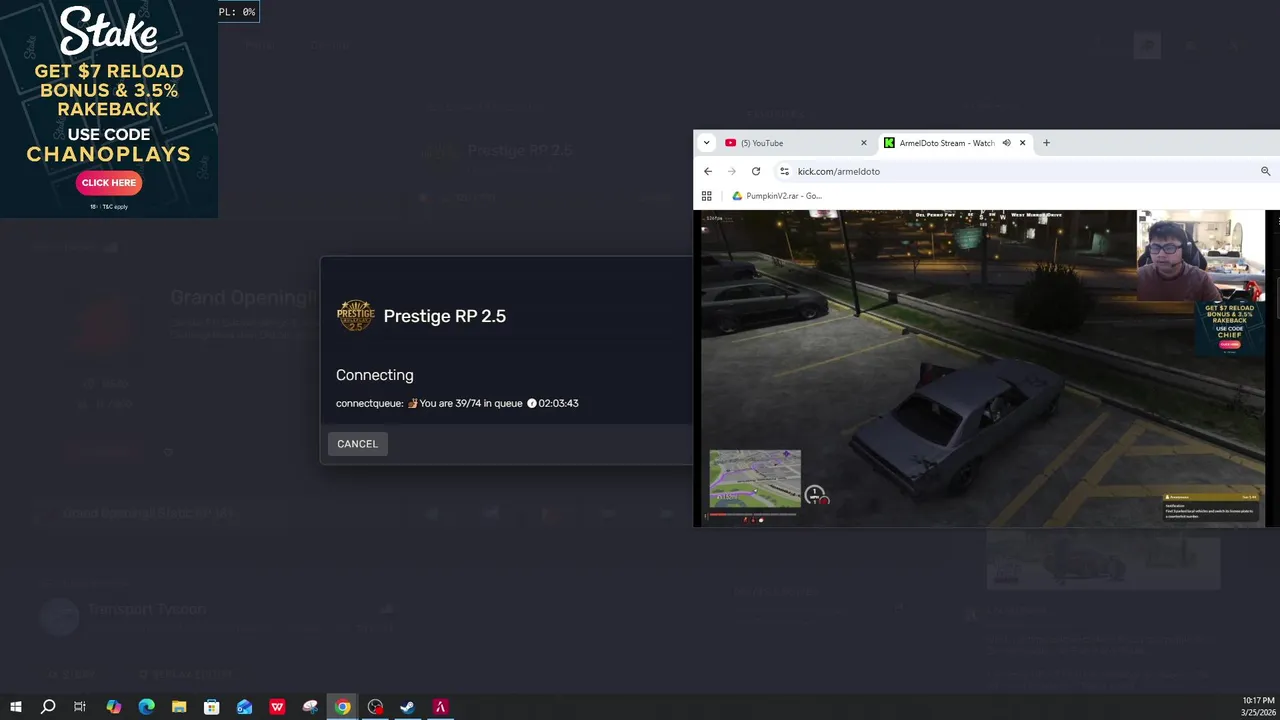Reload the kick.com page
This screenshot has height=720, width=1280.
click(756, 171)
